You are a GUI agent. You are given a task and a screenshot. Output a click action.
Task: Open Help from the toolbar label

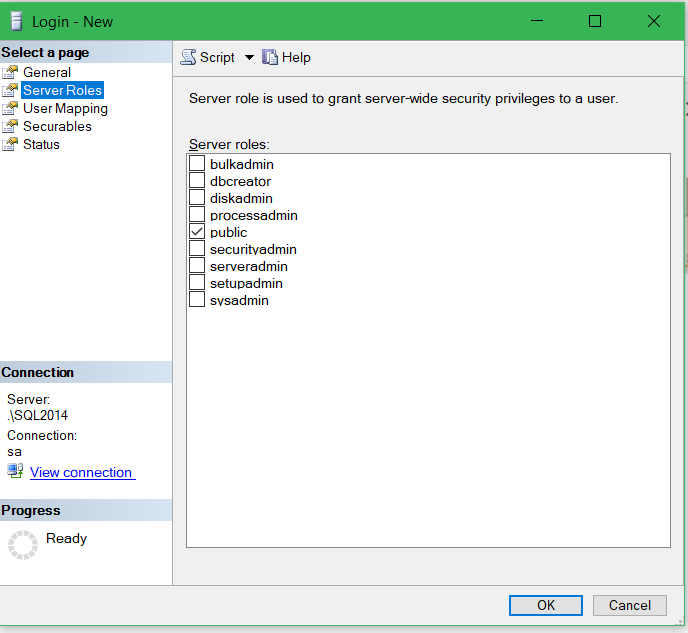coord(296,57)
